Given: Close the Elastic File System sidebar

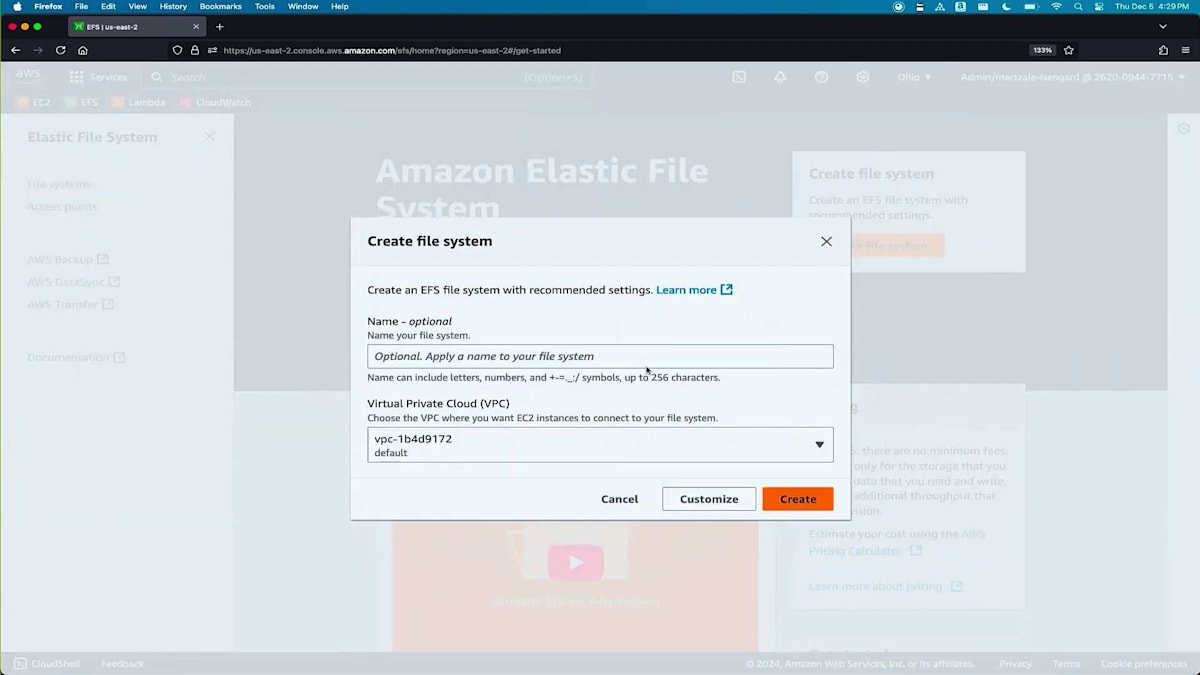Looking at the screenshot, I should click(209, 136).
